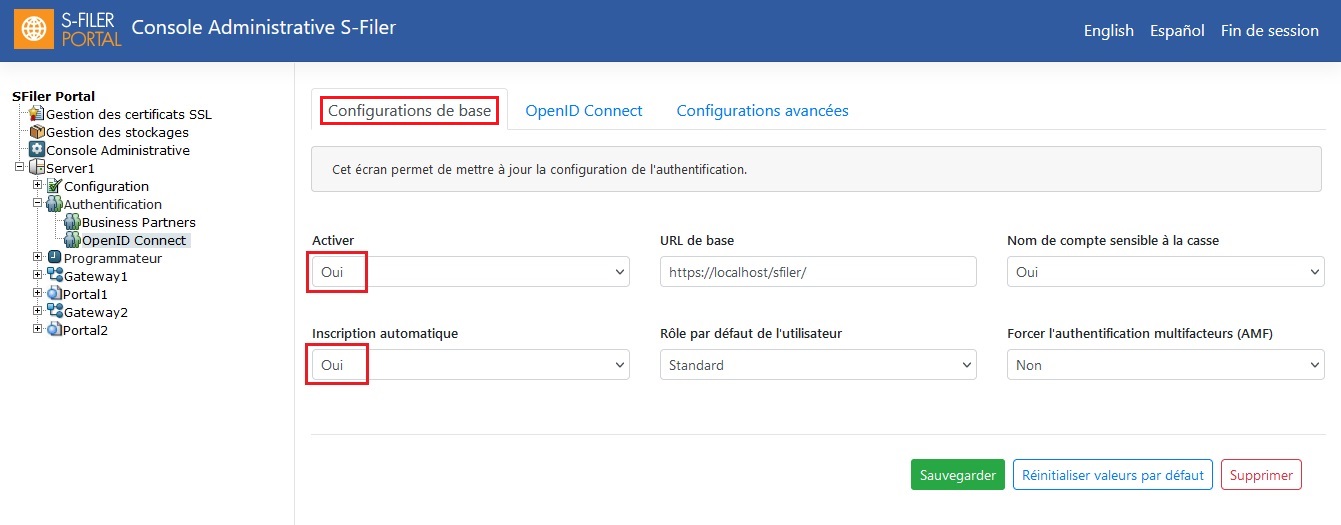The image size is (1341, 525).
Task: Select Gestion des certificats SSL in tree
Action: (129, 114)
